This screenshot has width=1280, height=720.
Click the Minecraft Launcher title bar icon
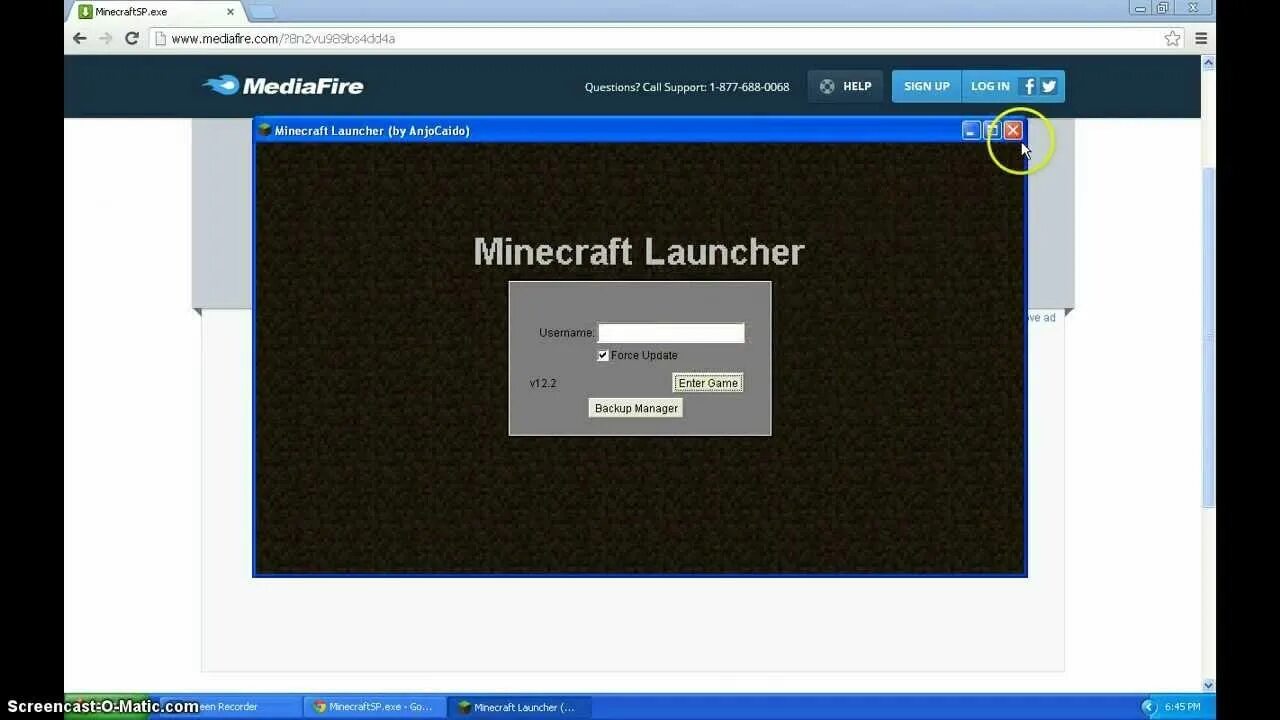coord(265,130)
